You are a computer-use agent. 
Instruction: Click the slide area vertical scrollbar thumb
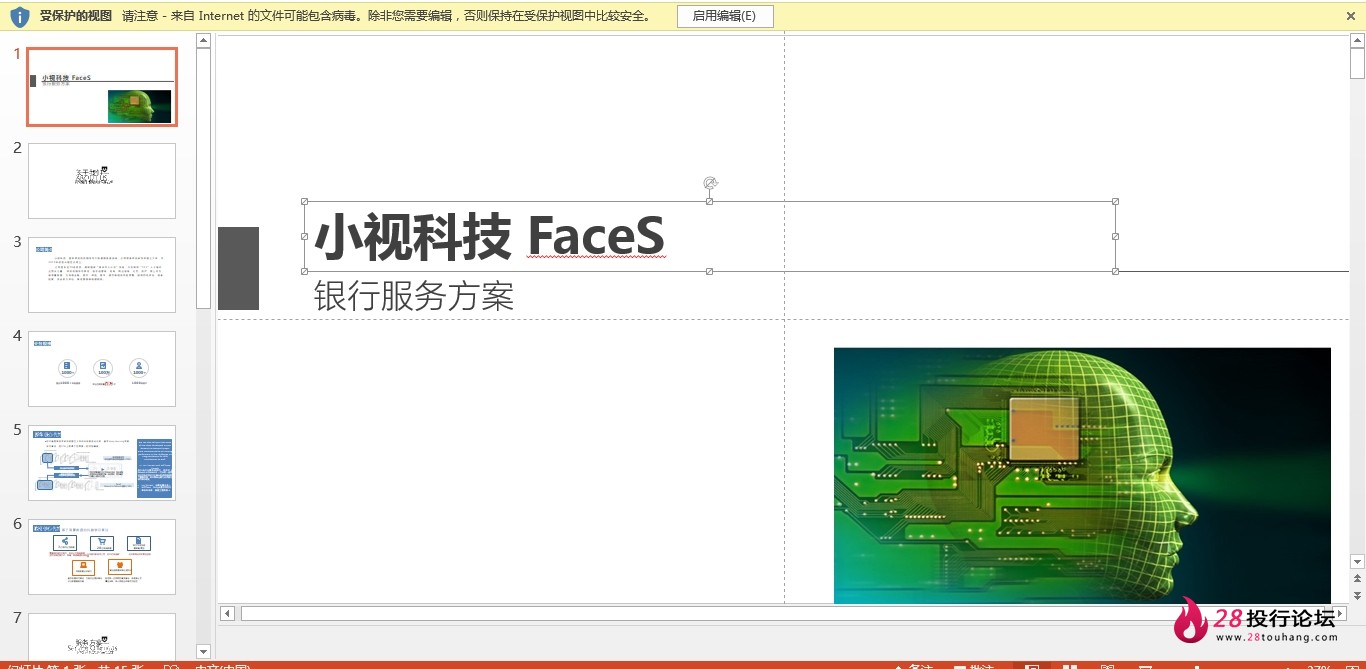[x=1357, y=63]
